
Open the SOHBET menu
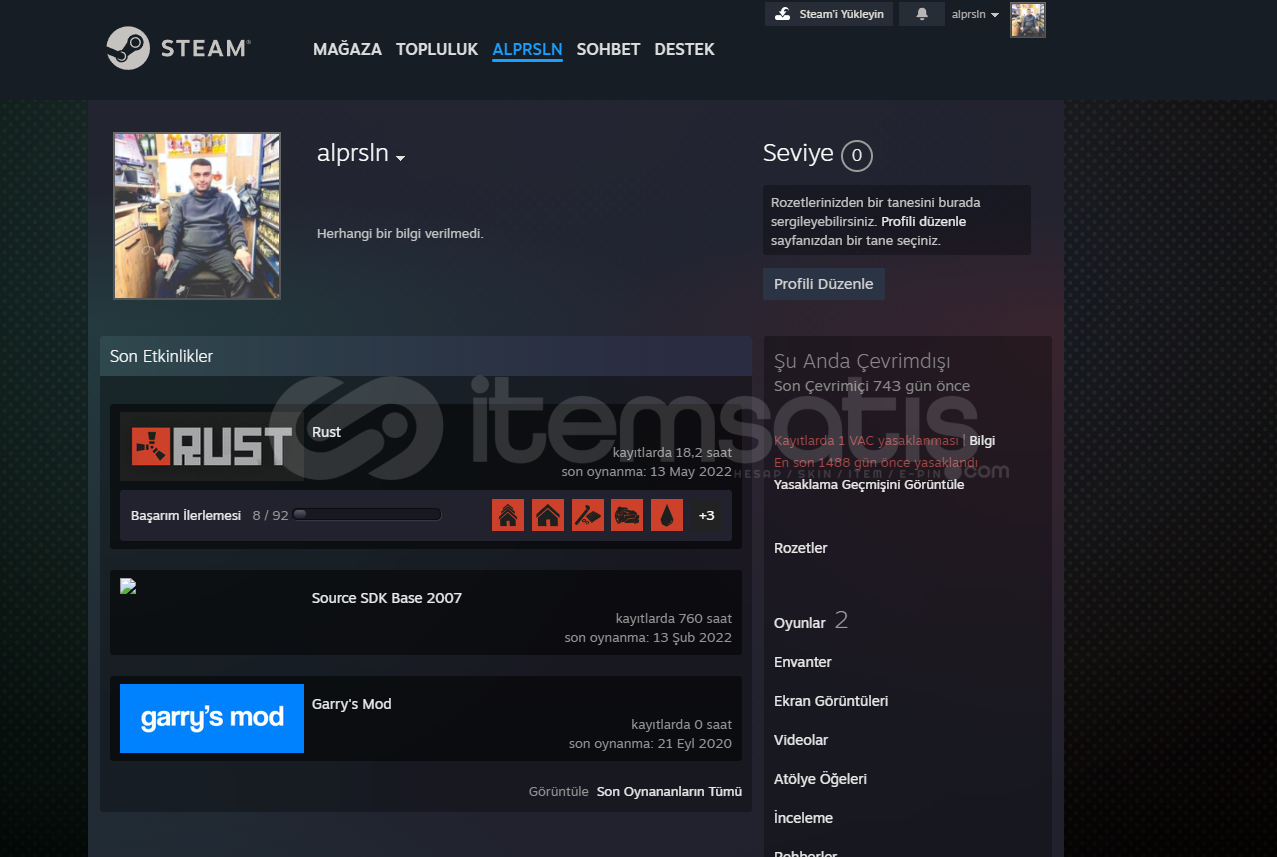click(608, 49)
